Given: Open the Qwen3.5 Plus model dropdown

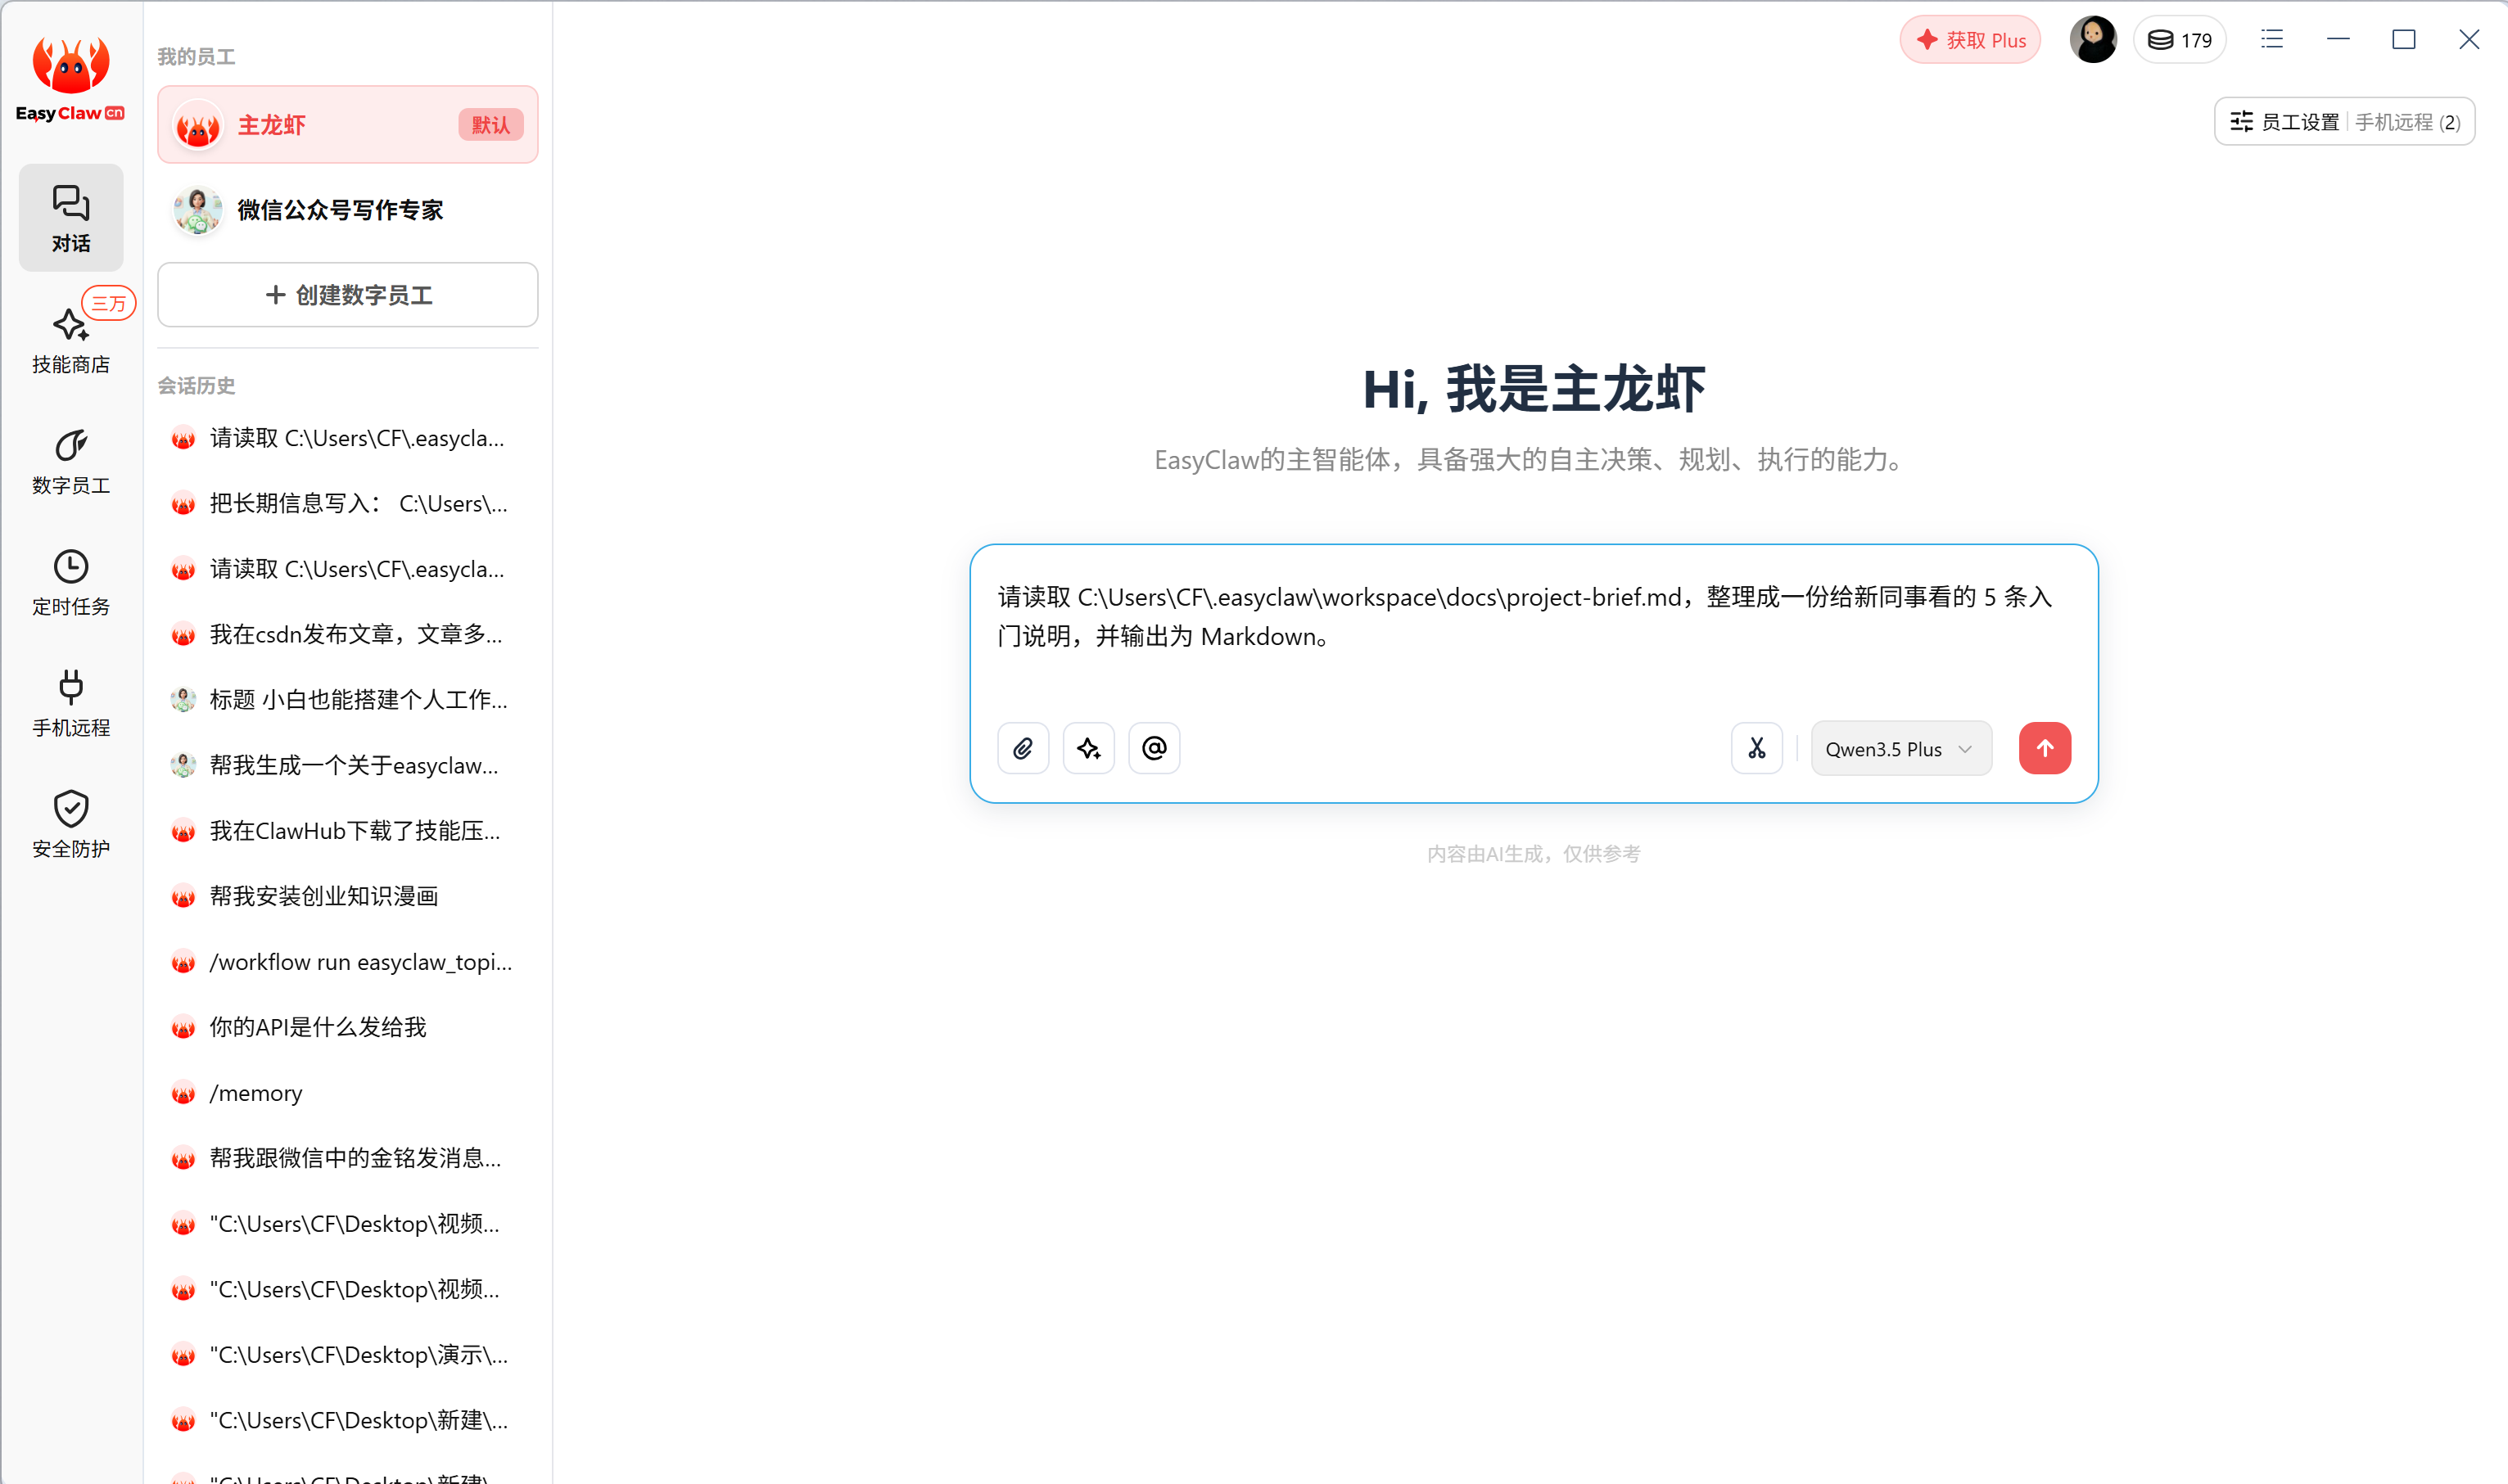Looking at the screenshot, I should click(x=1901, y=748).
